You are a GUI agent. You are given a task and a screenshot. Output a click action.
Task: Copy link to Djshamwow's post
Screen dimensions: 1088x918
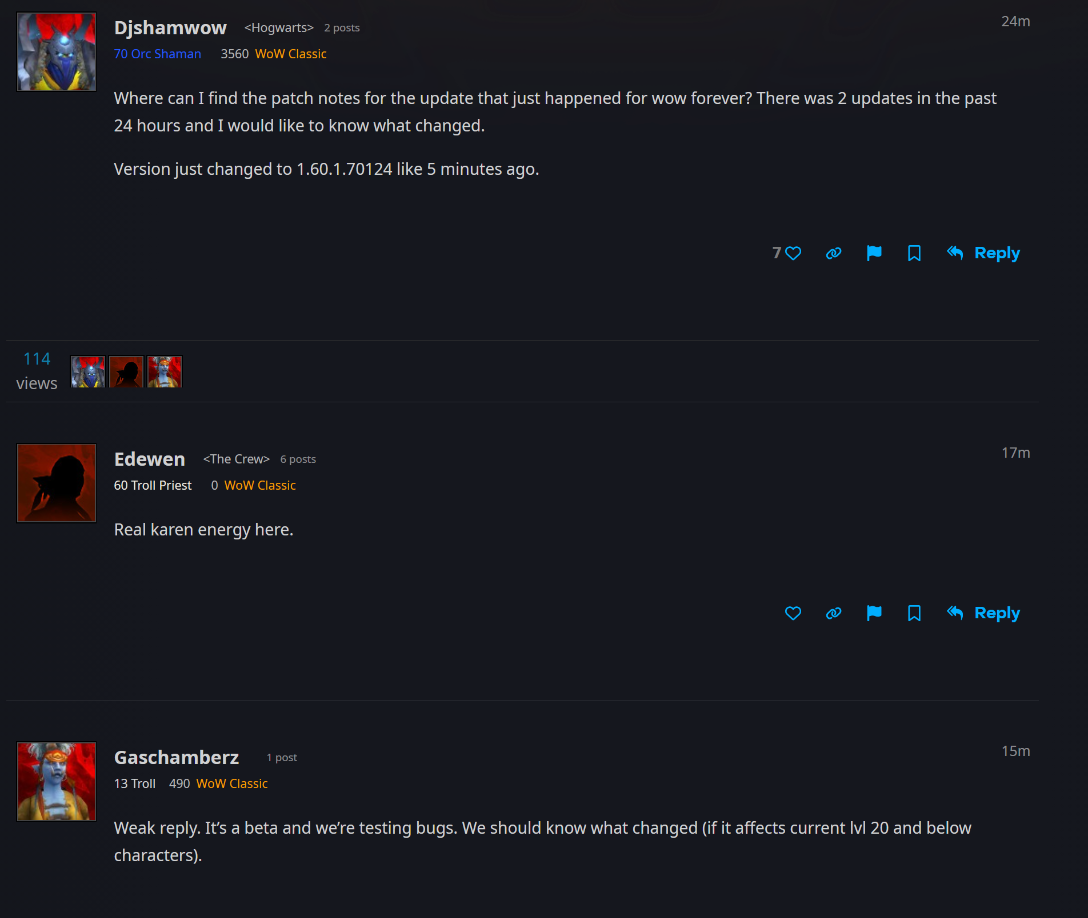pyautogui.click(x=833, y=253)
